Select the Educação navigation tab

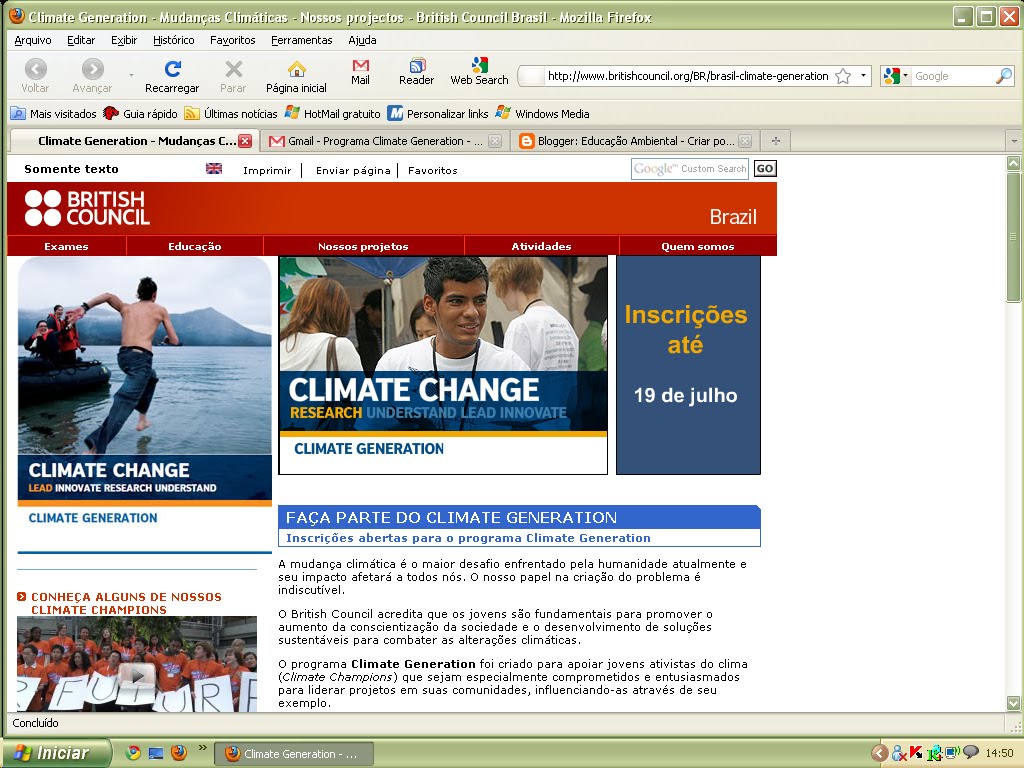coord(195,246)
